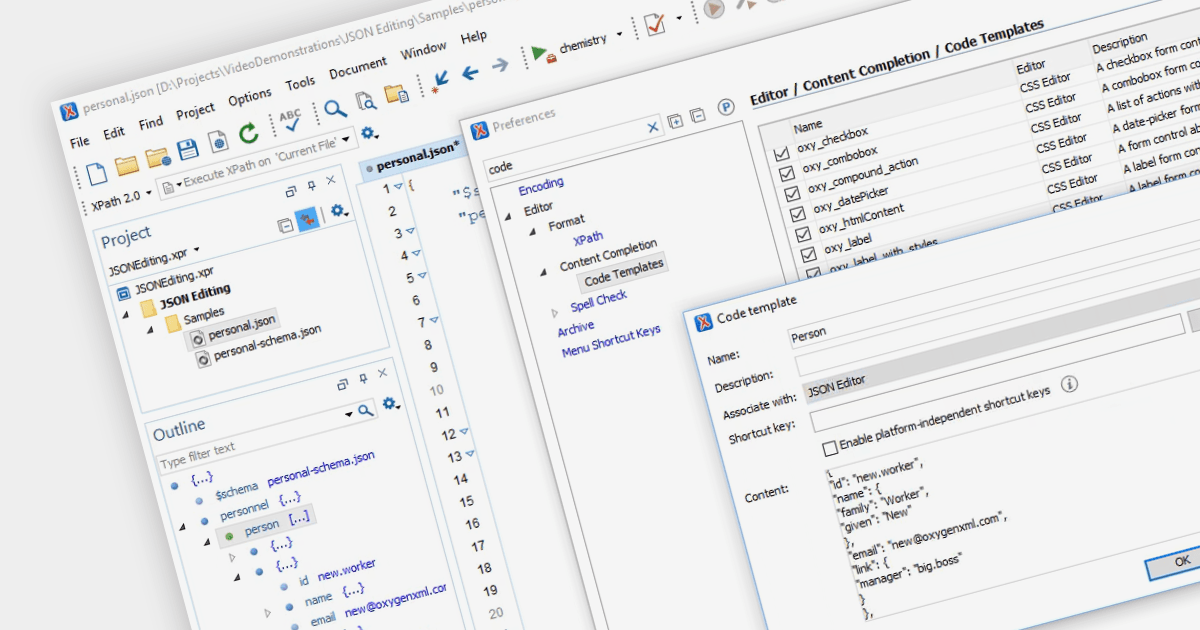The image size is (1200, 630).
Task: Click Collapse All icon in Project panel
Action: (x=286, y=226)
